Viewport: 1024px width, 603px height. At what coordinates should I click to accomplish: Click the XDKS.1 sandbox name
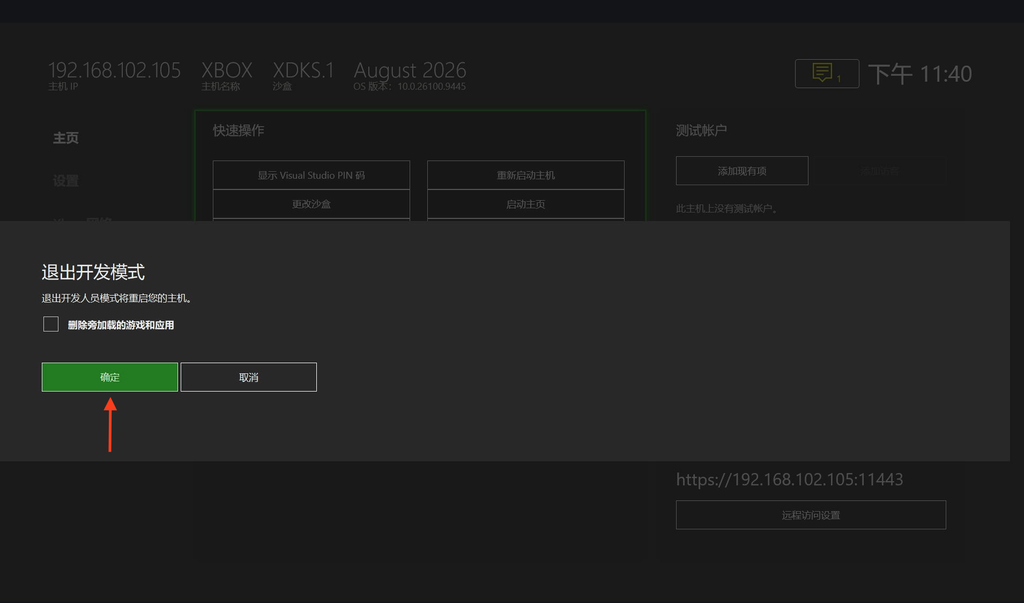pos(303,70)
